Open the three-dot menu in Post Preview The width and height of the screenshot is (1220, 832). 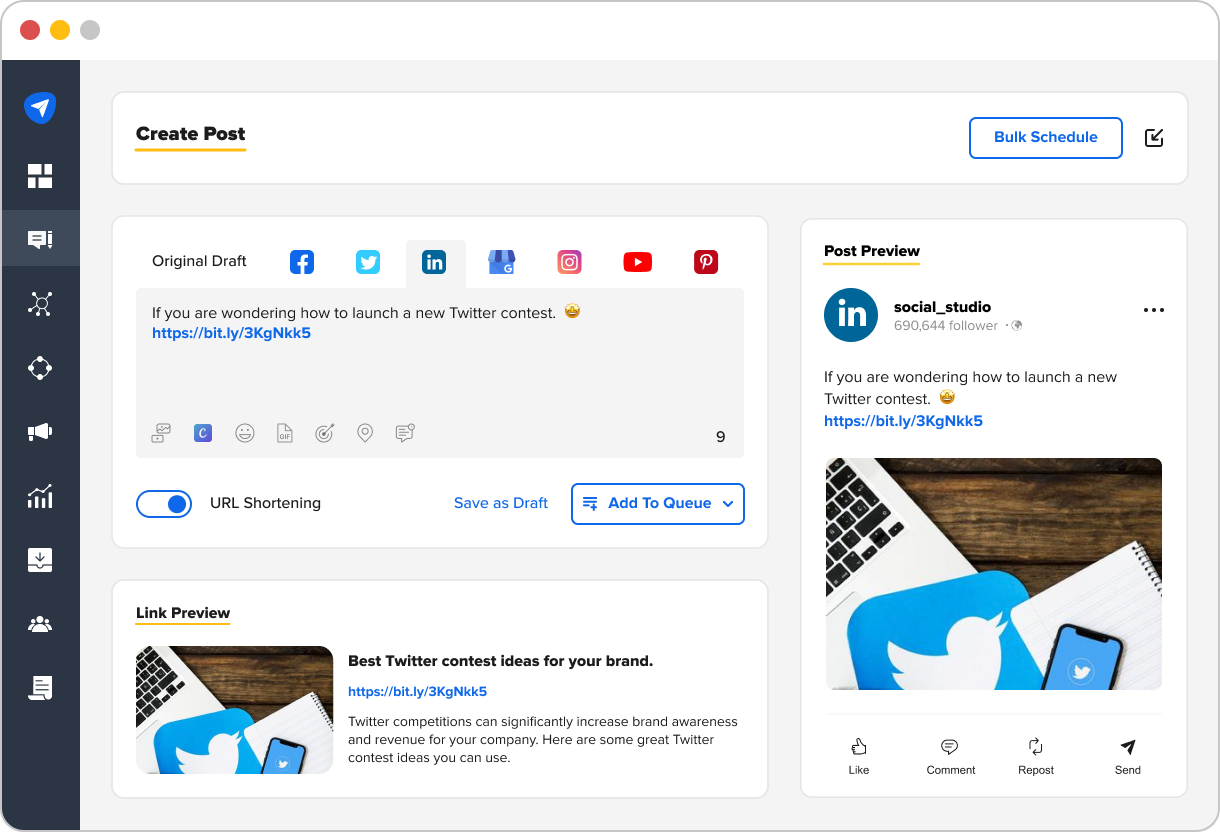(x=1153, y=310)
